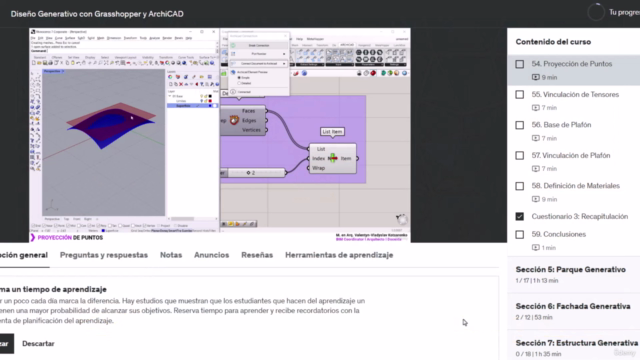Open Preguntas y respuestas tab
The width and height of the screenshot is (640, 360).
coord(104,255)
